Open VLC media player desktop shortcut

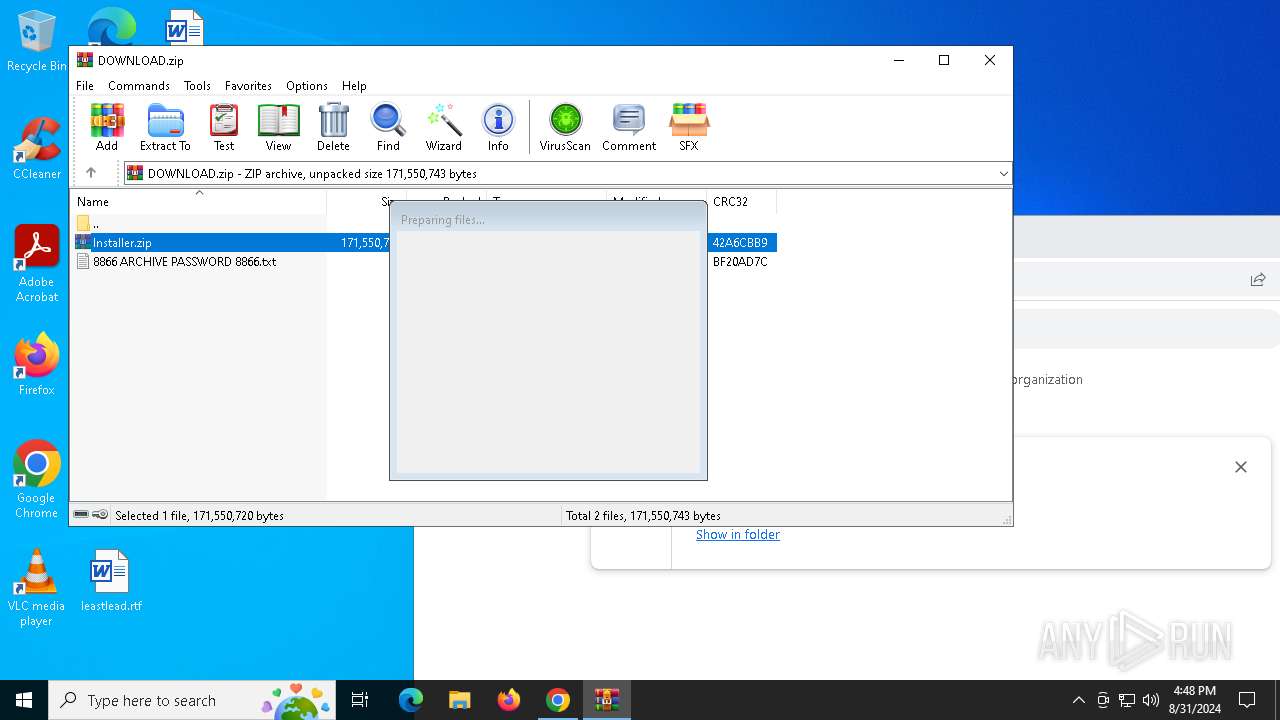click(37, 588)
